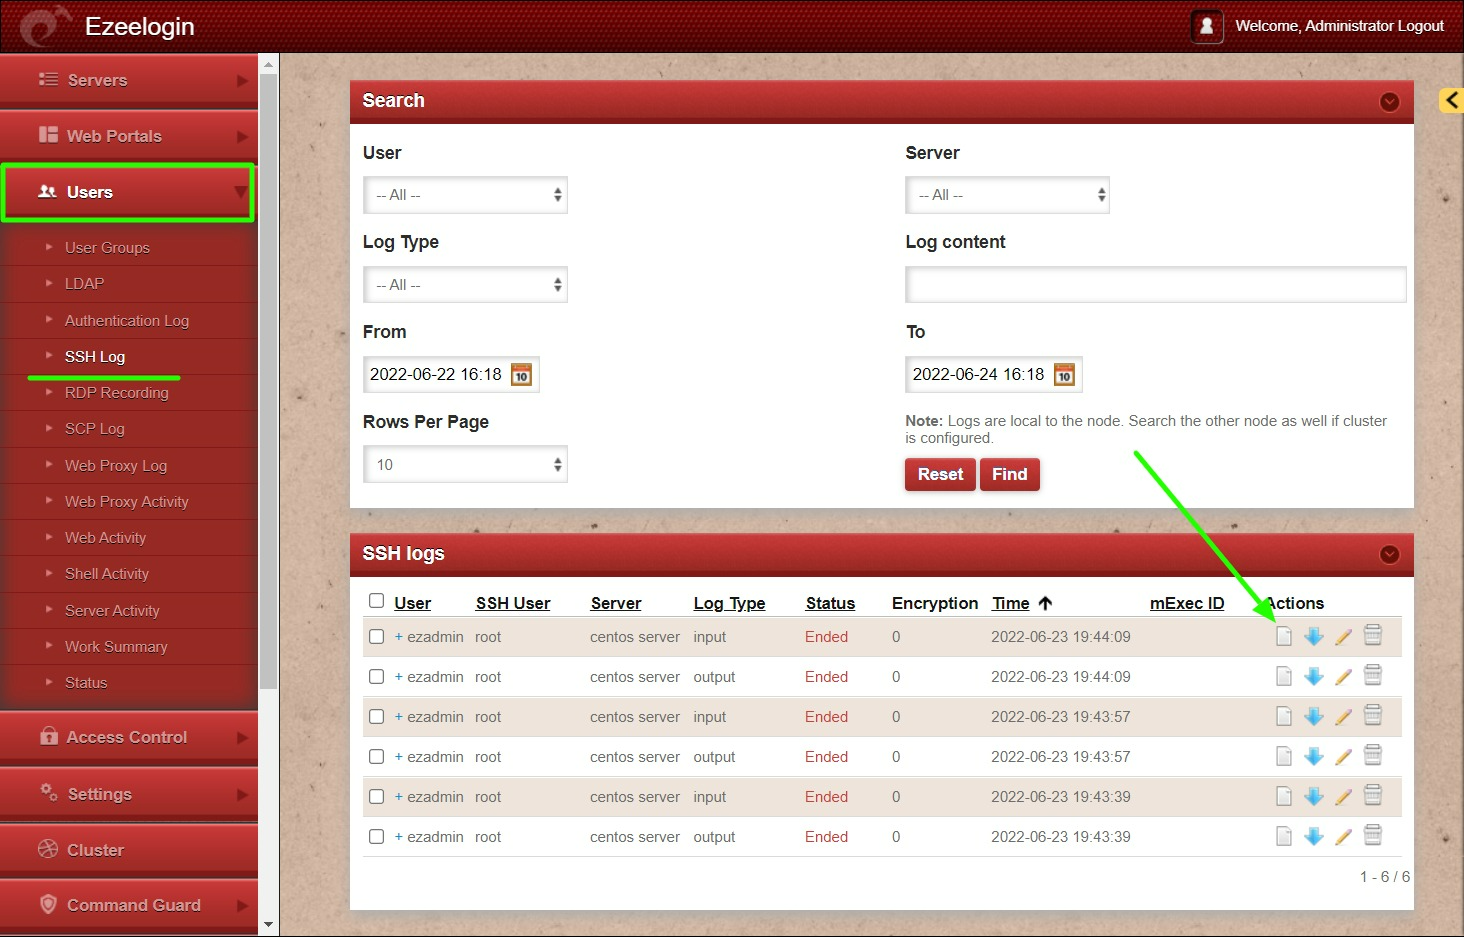
Task: Delete the 19:44:09 output log entry
Action: point(1373,675)
